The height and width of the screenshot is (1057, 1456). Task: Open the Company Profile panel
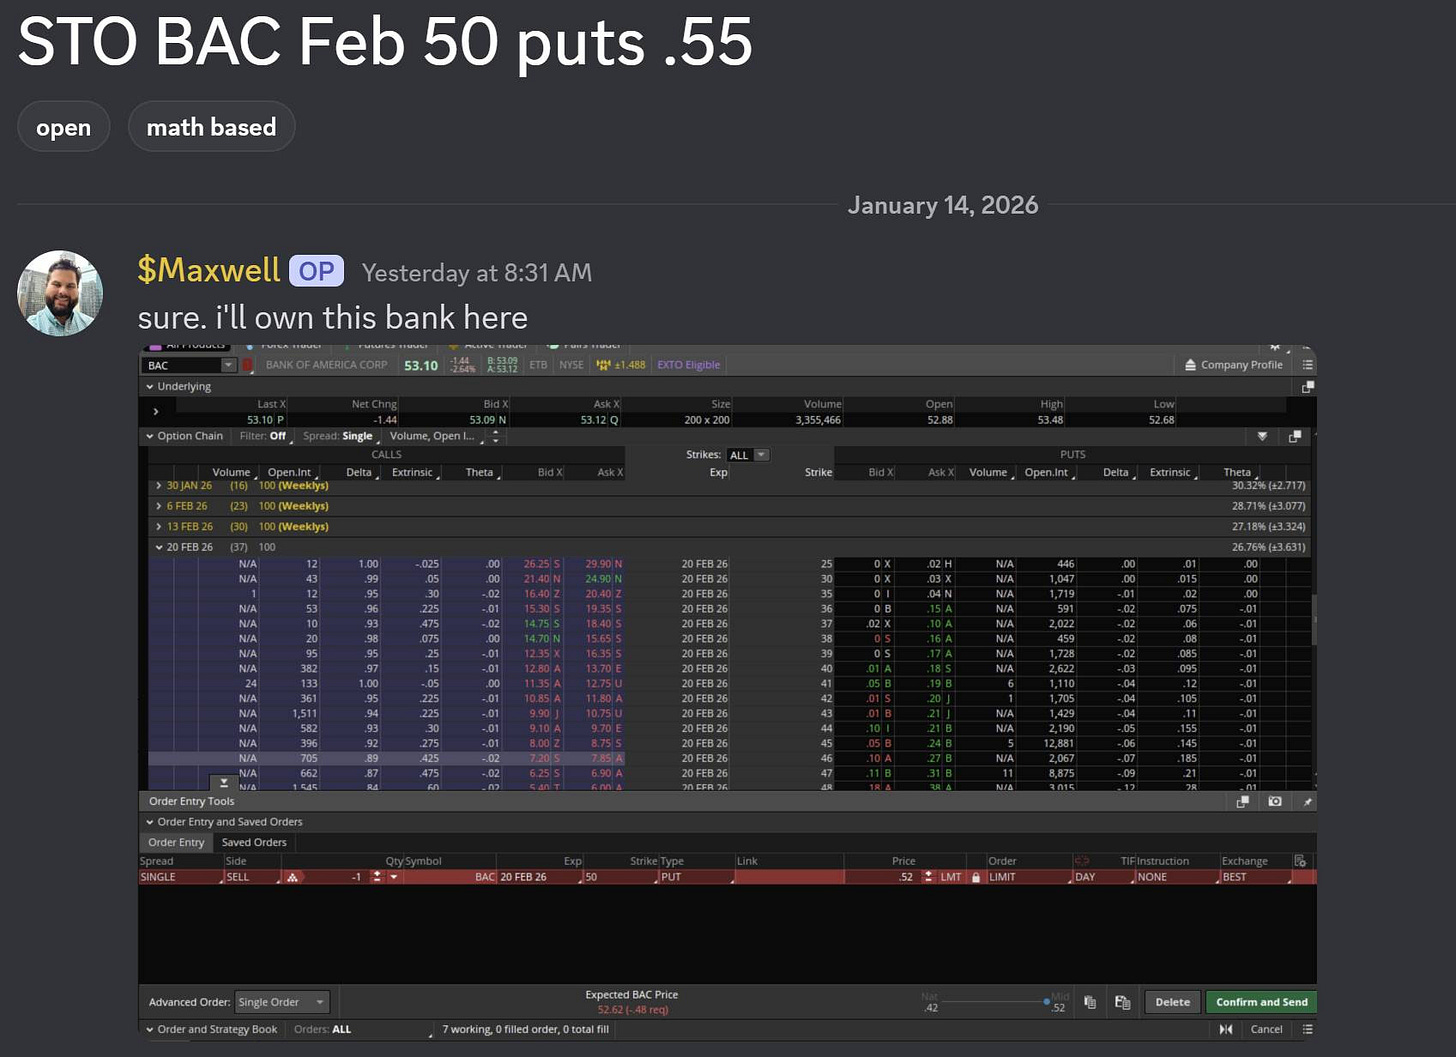(1233, 365)
